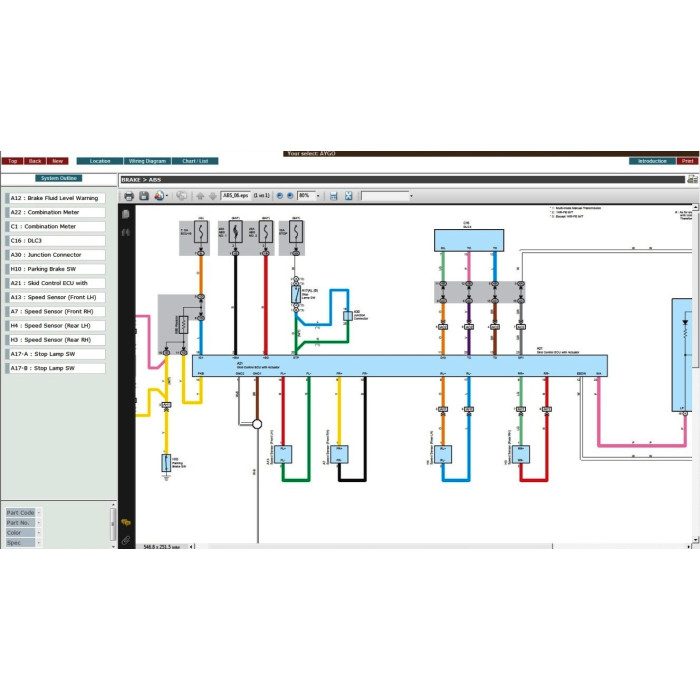Select A17-A : Stop Lamp SW
The width and height of the screenshot is (700, 700).
click(x=55, y=354)
